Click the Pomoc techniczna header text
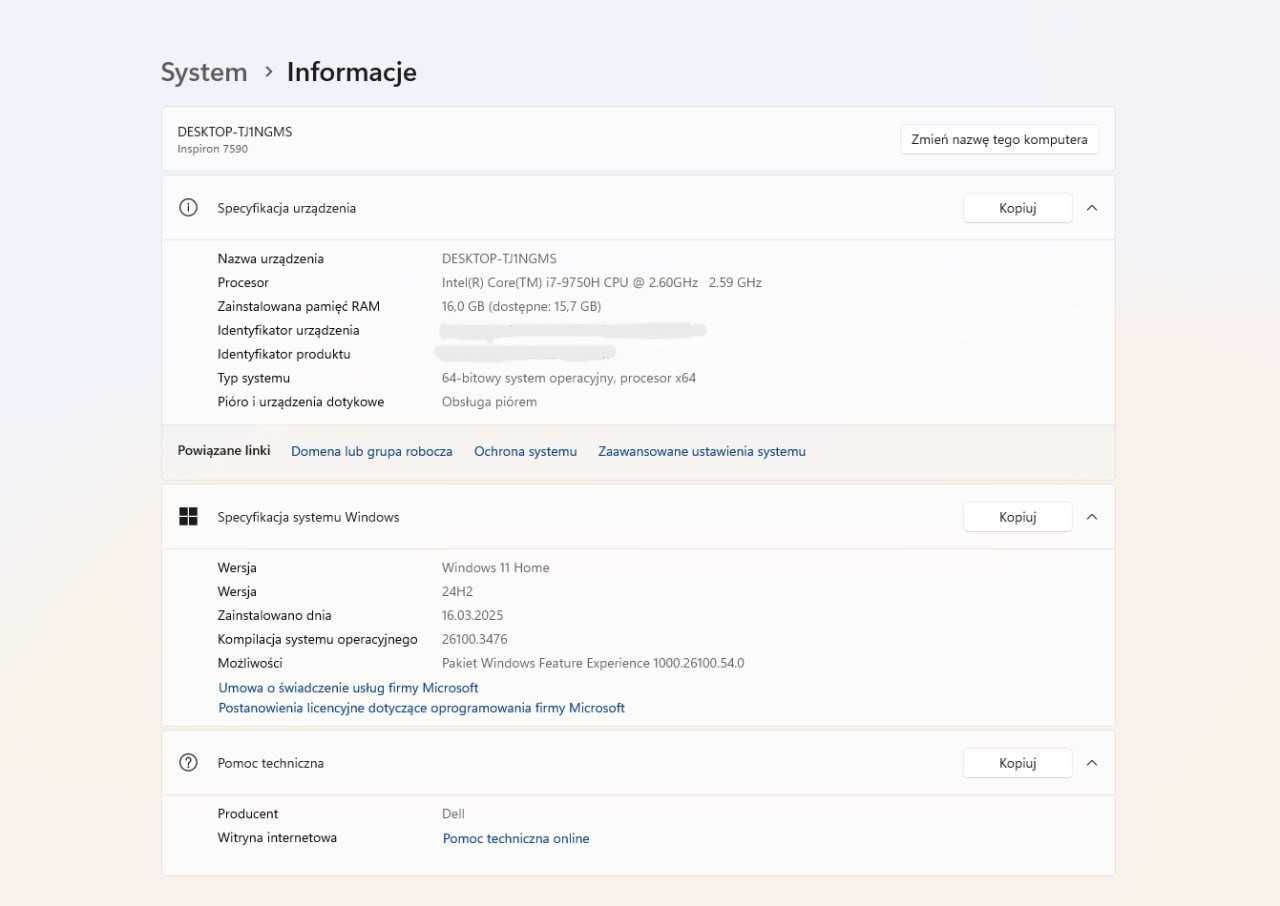1280x906 pixels. tap(271, 763)
